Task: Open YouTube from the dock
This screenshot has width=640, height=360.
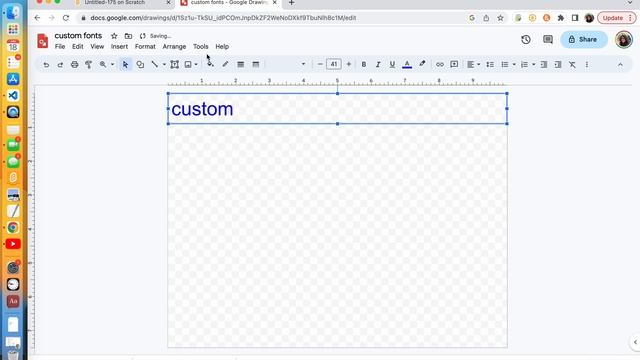Action: [x=13, y=244]
